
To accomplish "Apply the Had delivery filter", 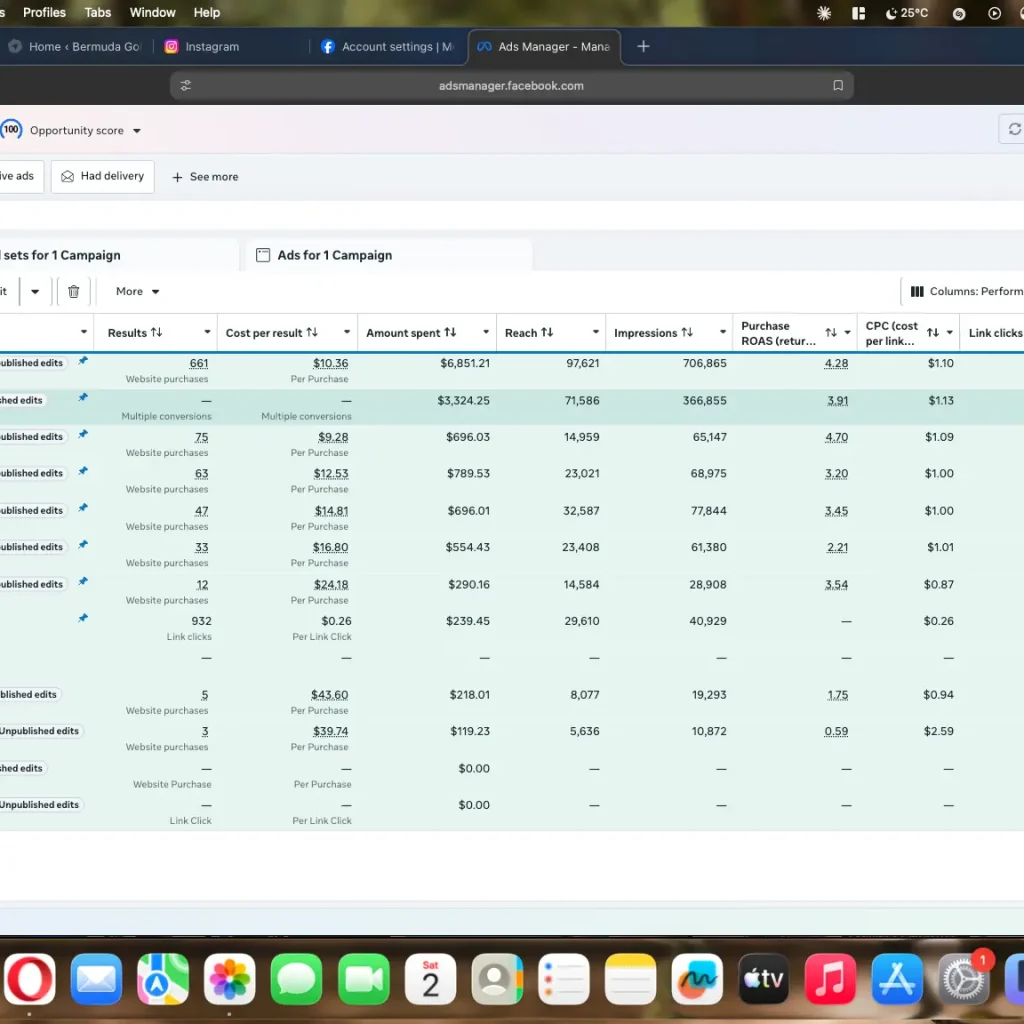I will 103,176.
